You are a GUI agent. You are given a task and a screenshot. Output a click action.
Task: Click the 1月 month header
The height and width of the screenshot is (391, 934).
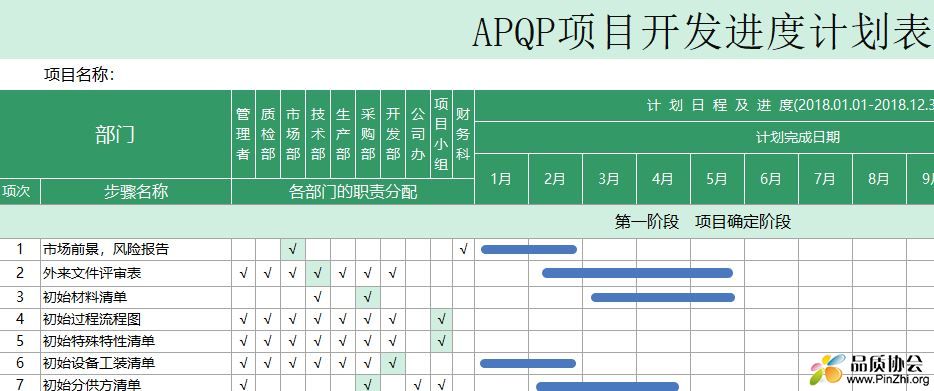tap(502, 179)
